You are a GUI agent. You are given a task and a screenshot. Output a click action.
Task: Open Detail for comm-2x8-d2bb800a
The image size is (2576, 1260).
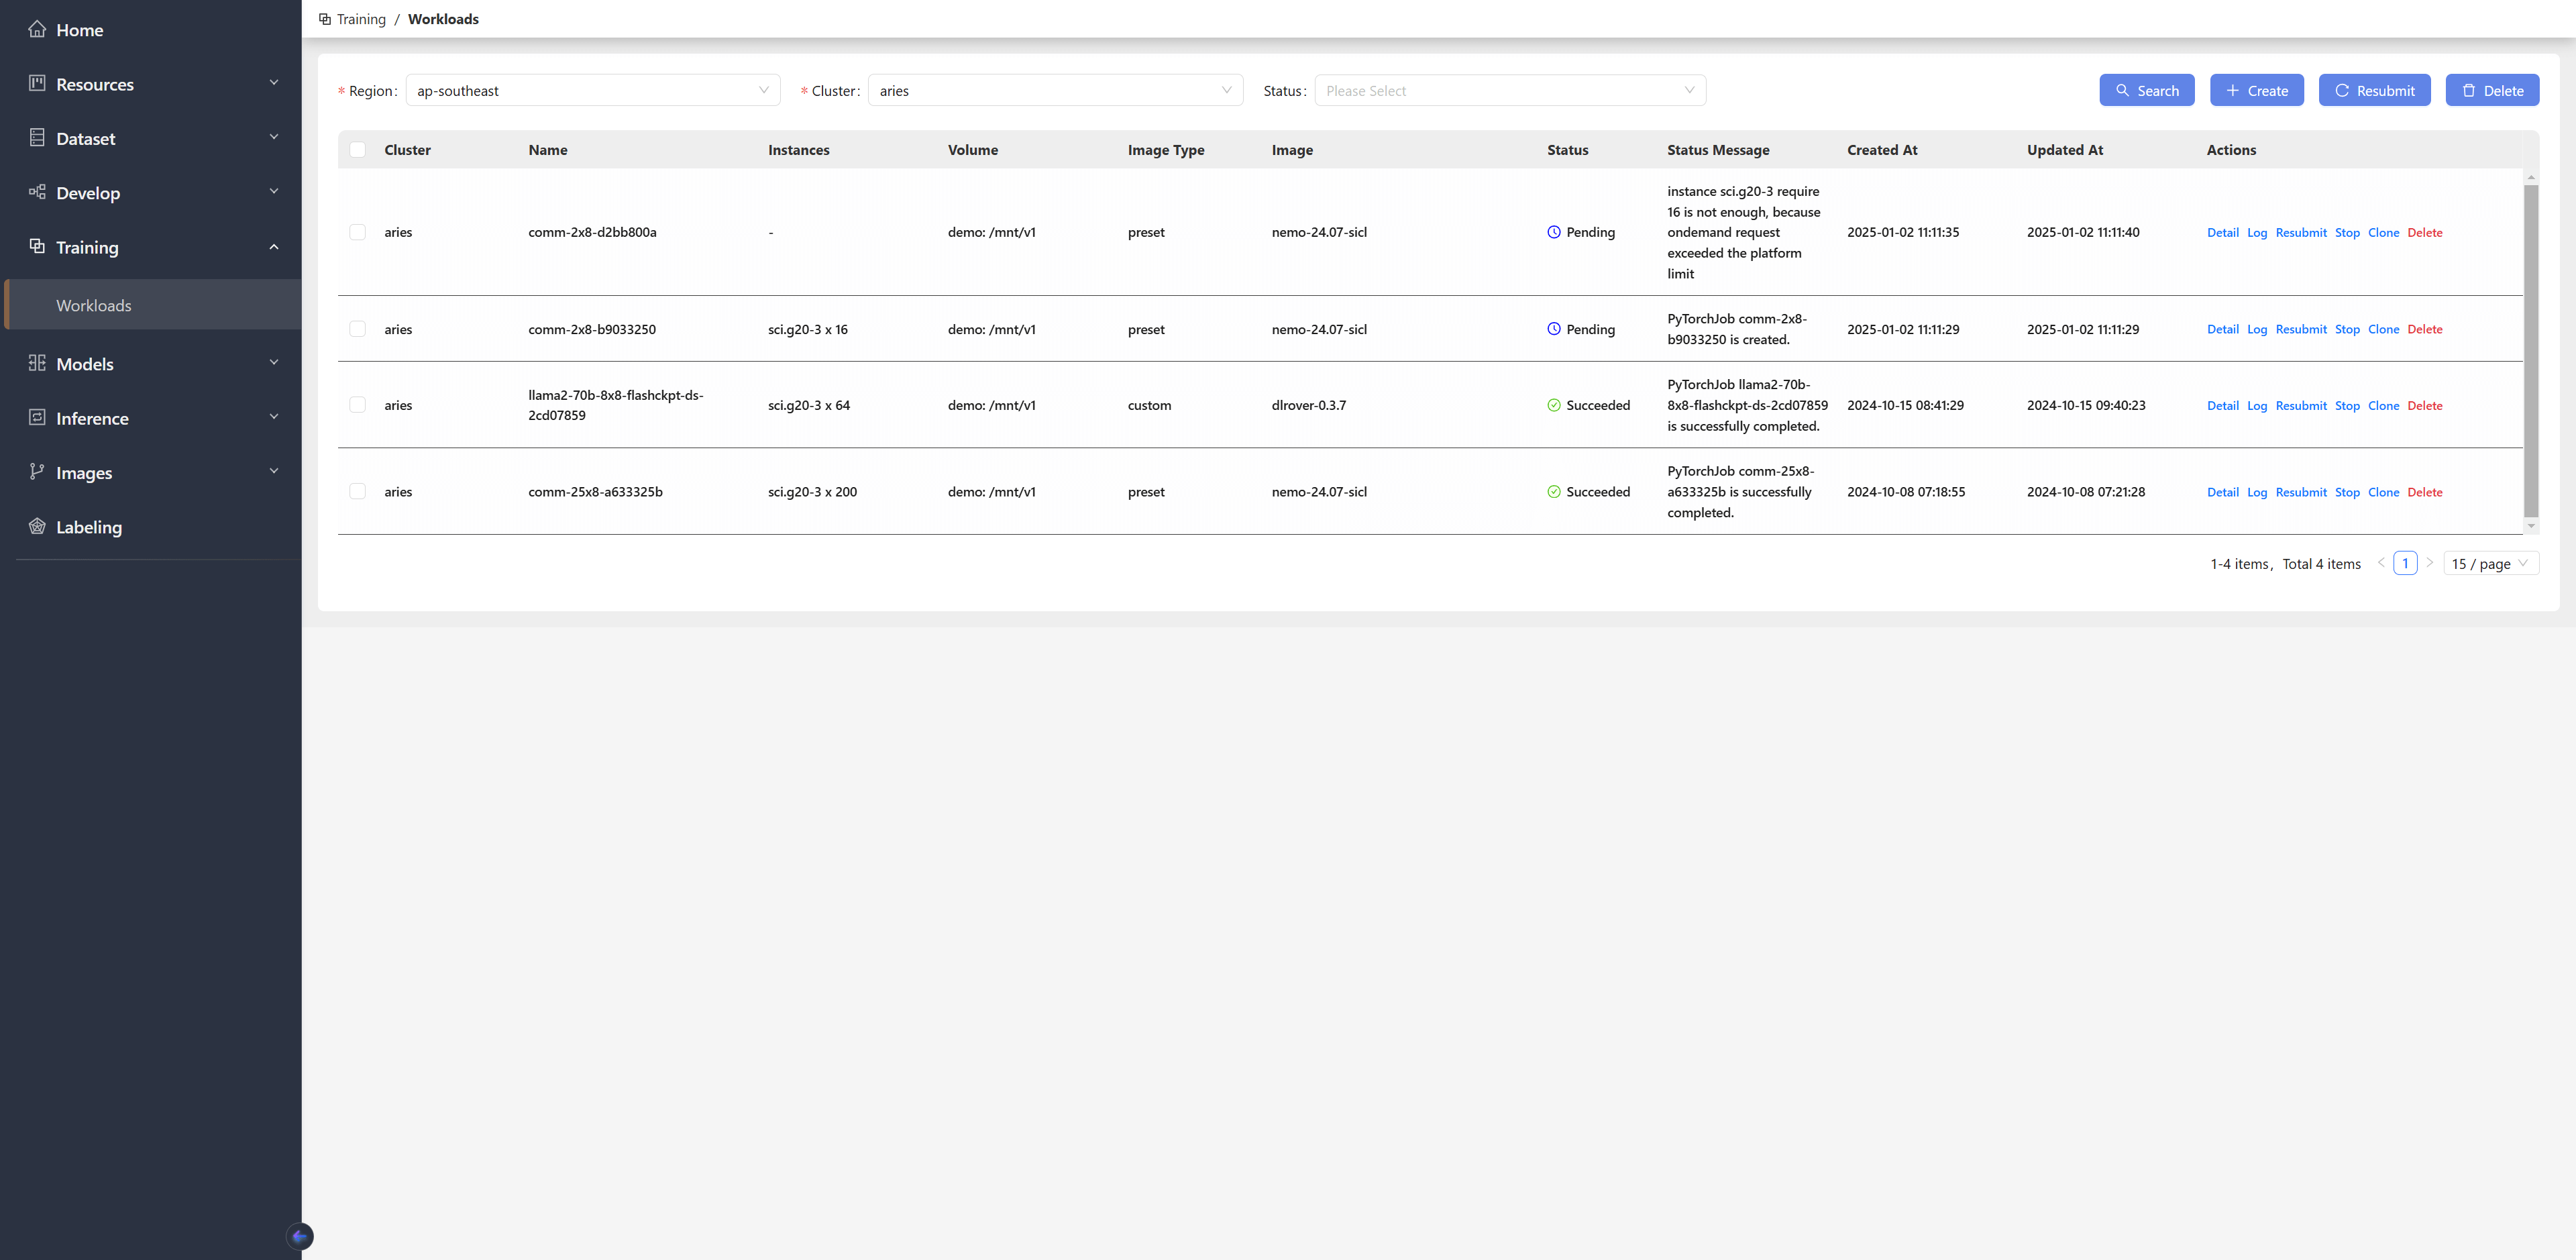click(2222, 233)
